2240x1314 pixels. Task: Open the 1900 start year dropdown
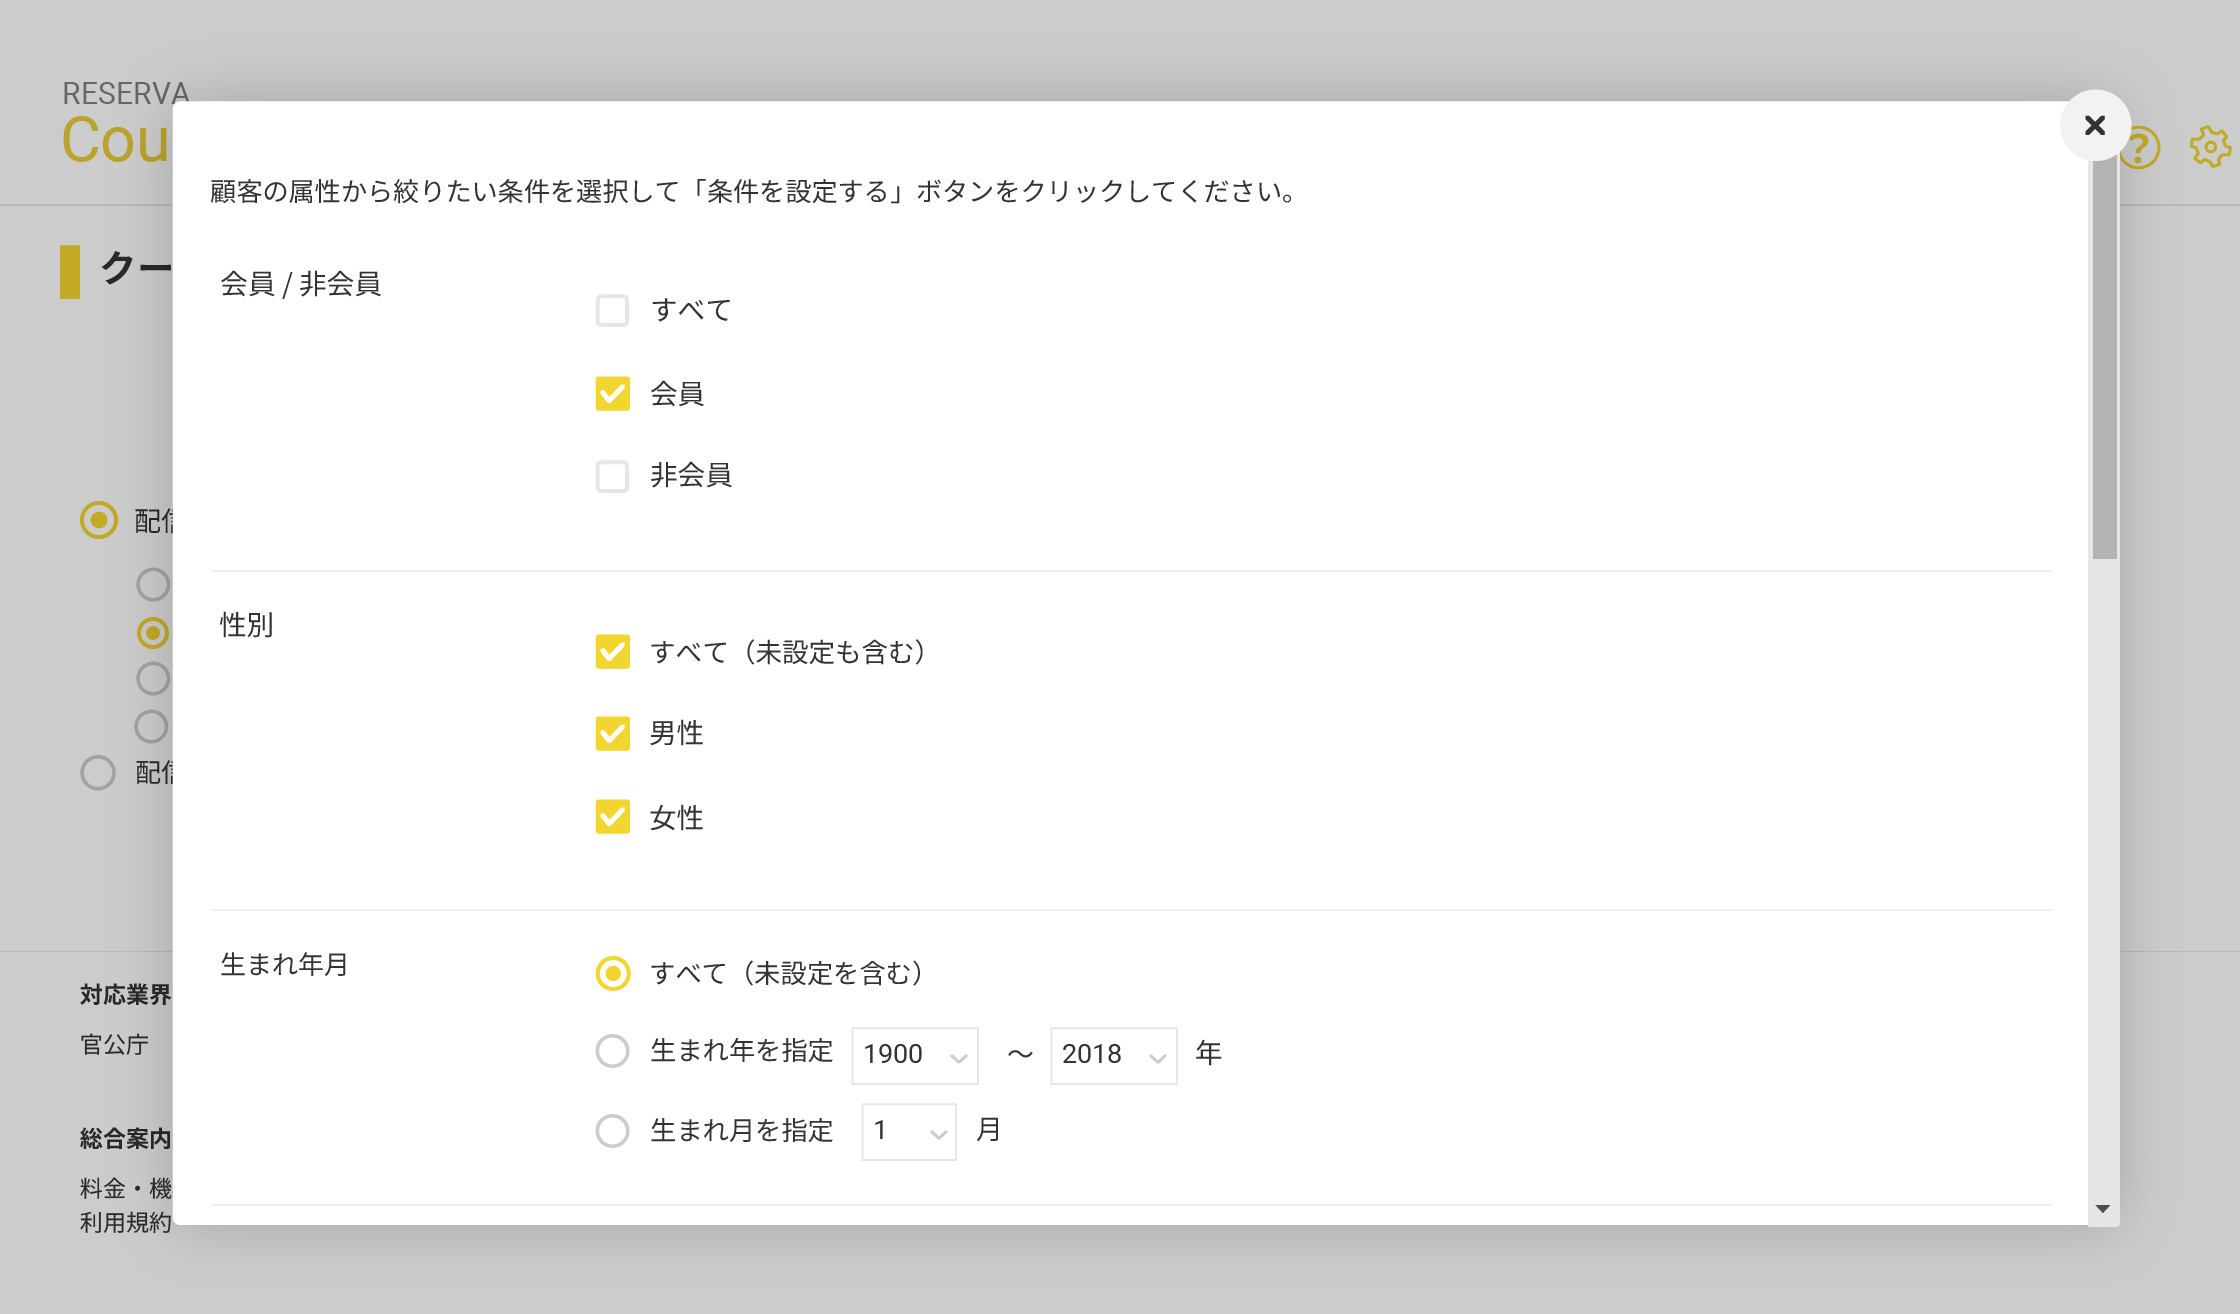[x=914, y=1055]
